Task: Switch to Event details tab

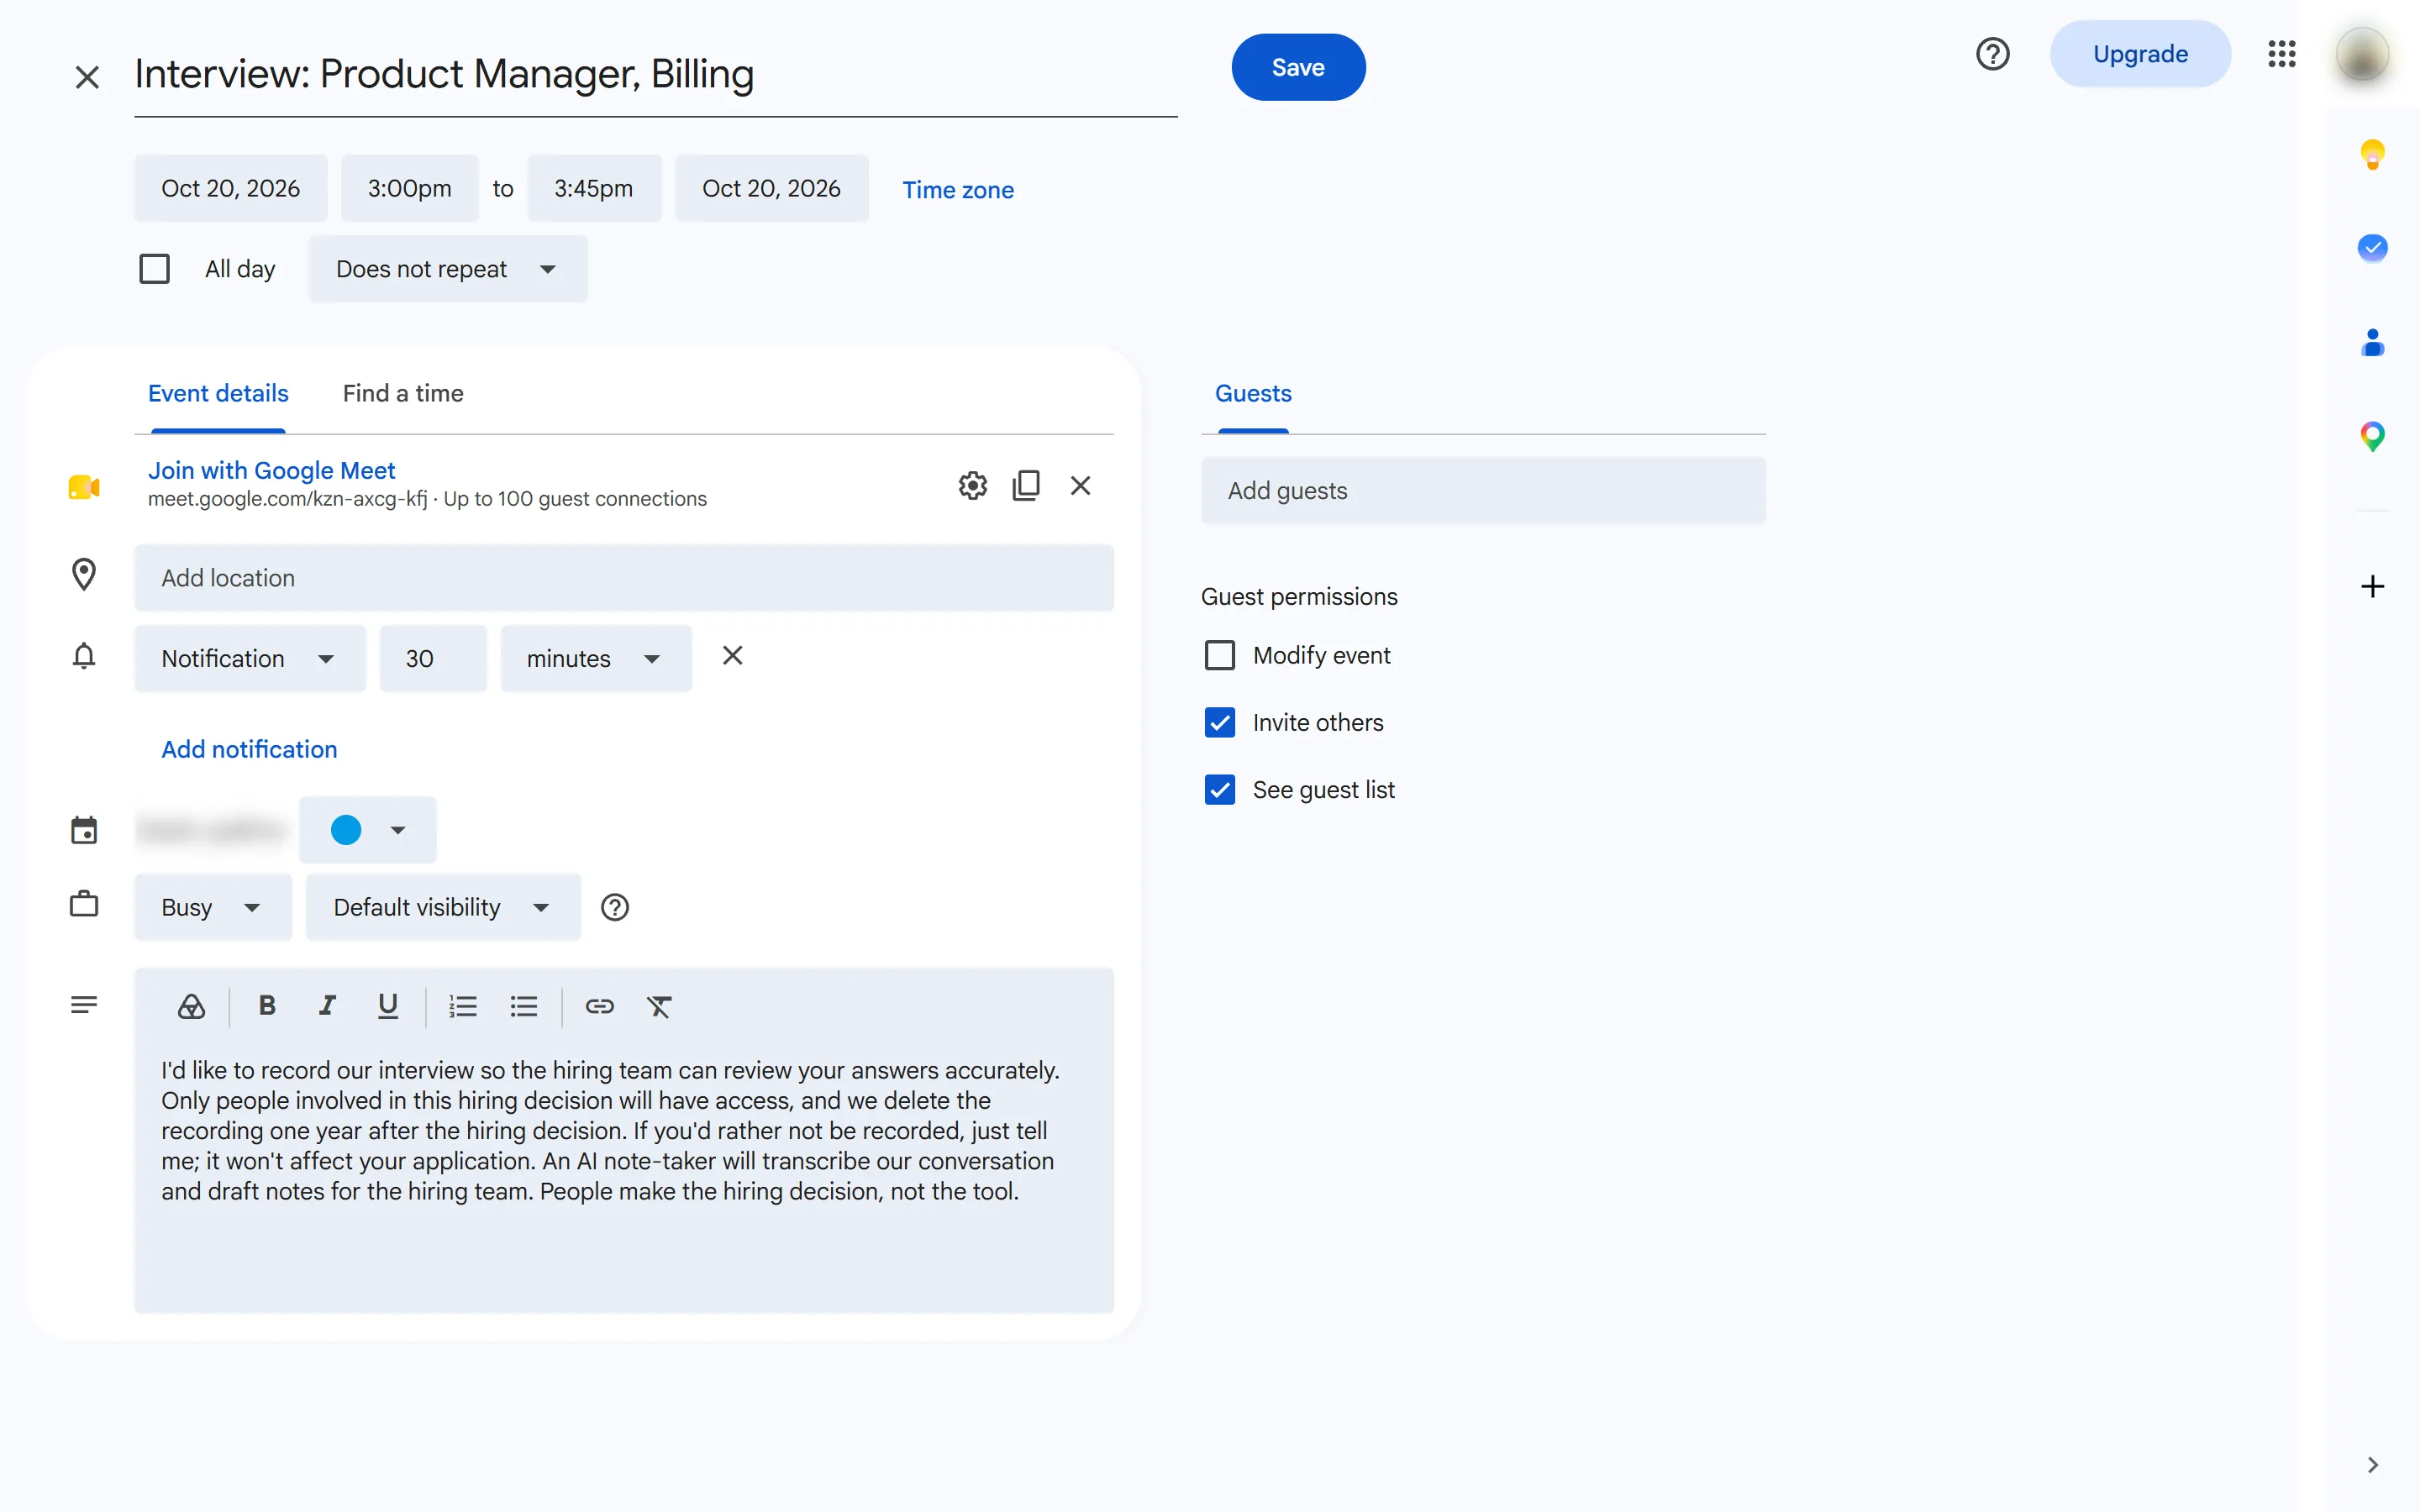Action: click(x=218, y=394)
